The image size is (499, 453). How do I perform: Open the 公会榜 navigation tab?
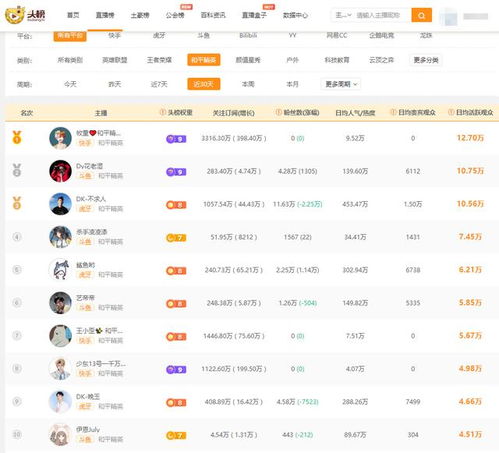[x=175, y=15]
